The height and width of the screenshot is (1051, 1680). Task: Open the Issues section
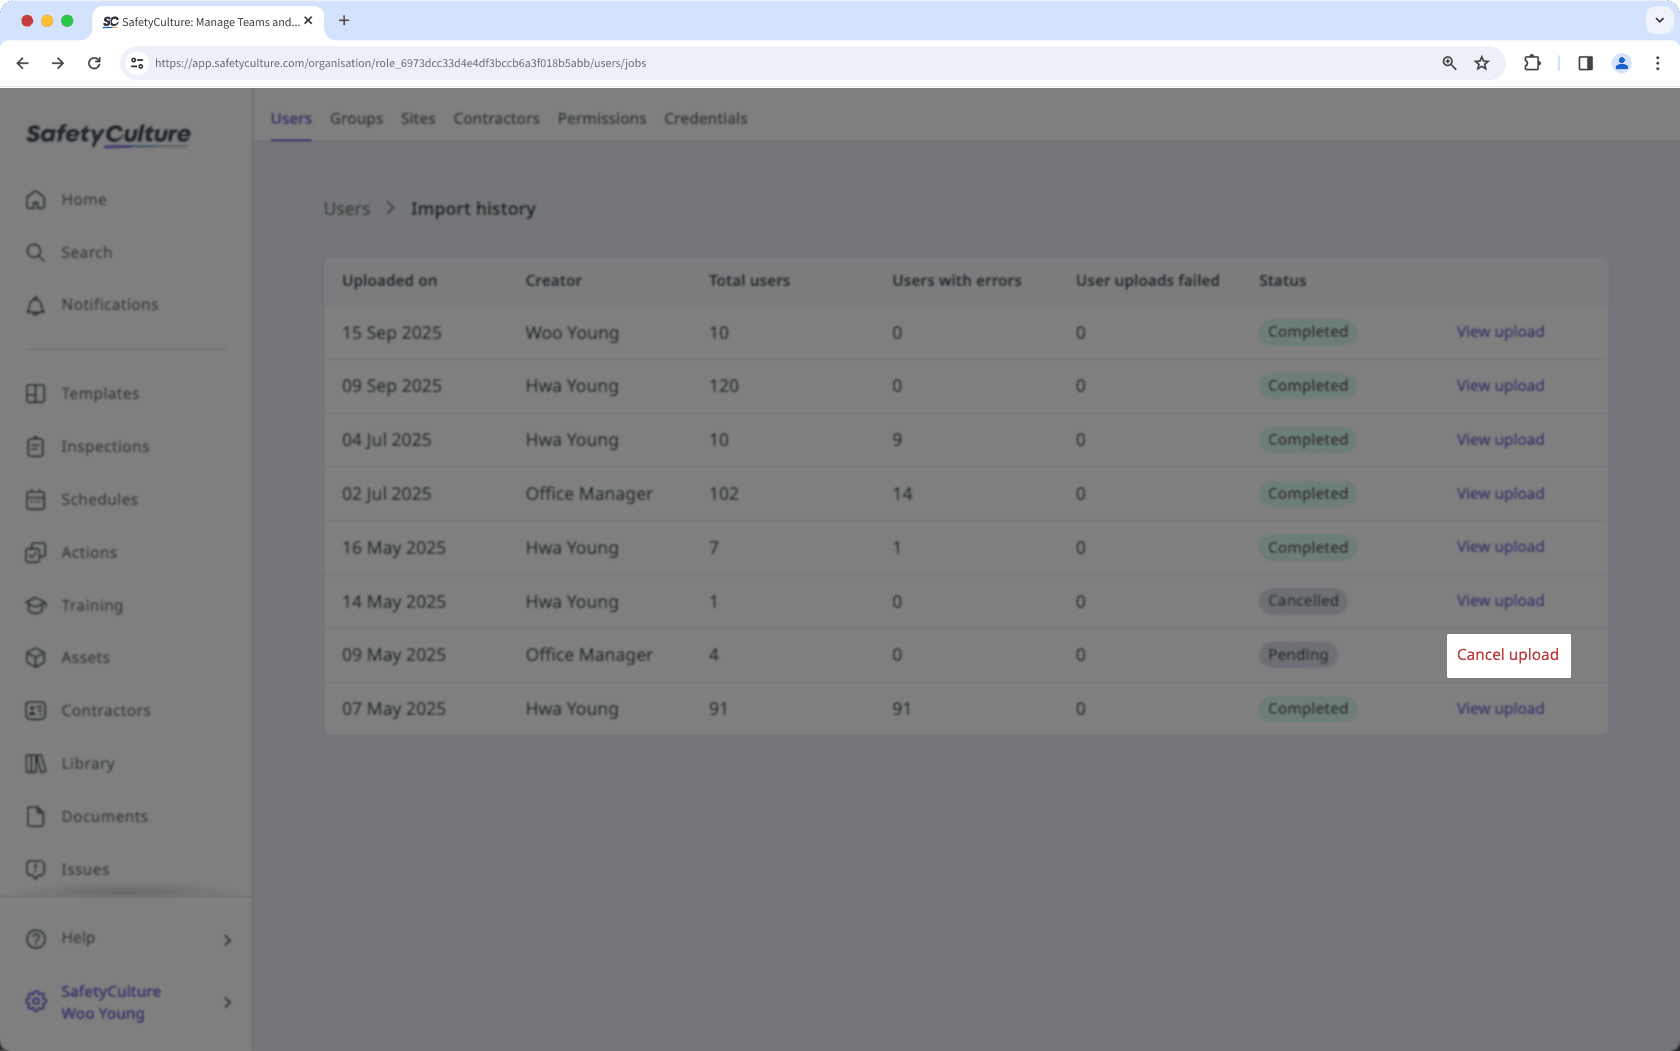coord(36,869)
